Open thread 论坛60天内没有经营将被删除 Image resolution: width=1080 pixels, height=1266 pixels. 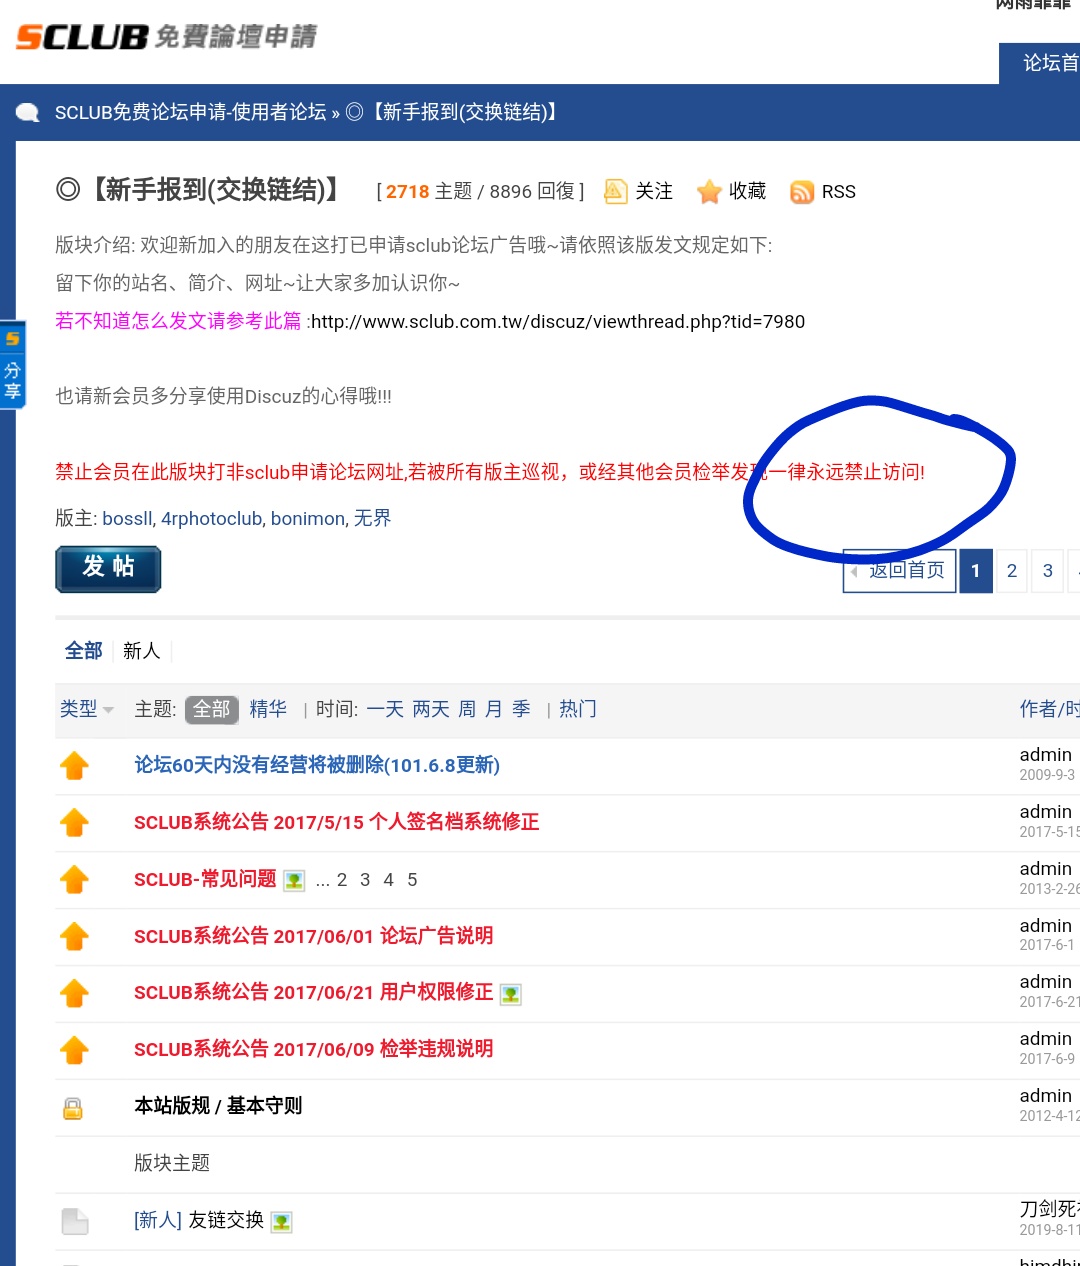pyautogui.click(x=317, y=765)
